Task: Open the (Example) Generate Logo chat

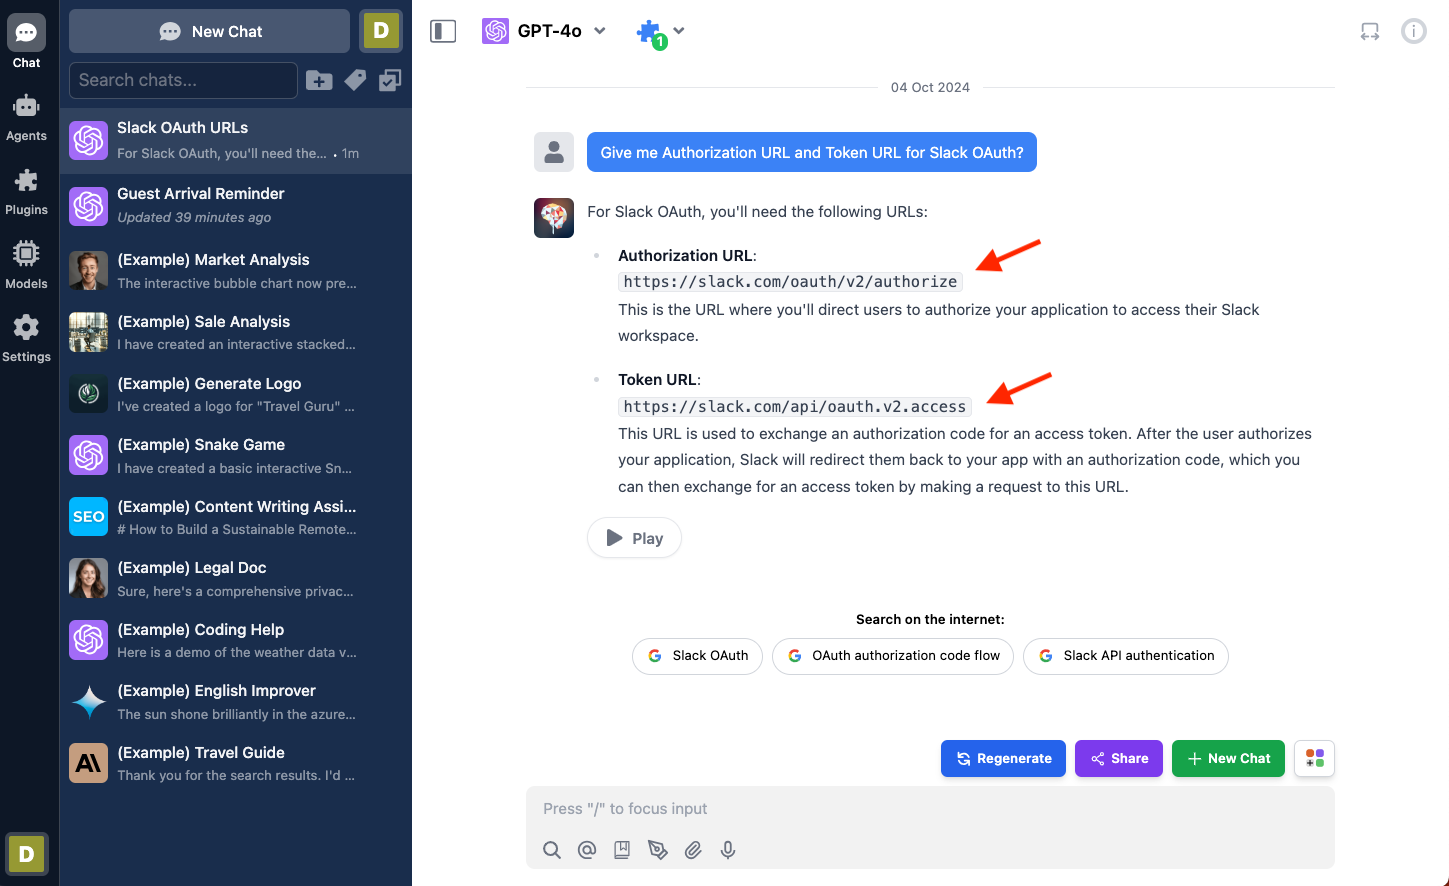Action: click(236, 394)
